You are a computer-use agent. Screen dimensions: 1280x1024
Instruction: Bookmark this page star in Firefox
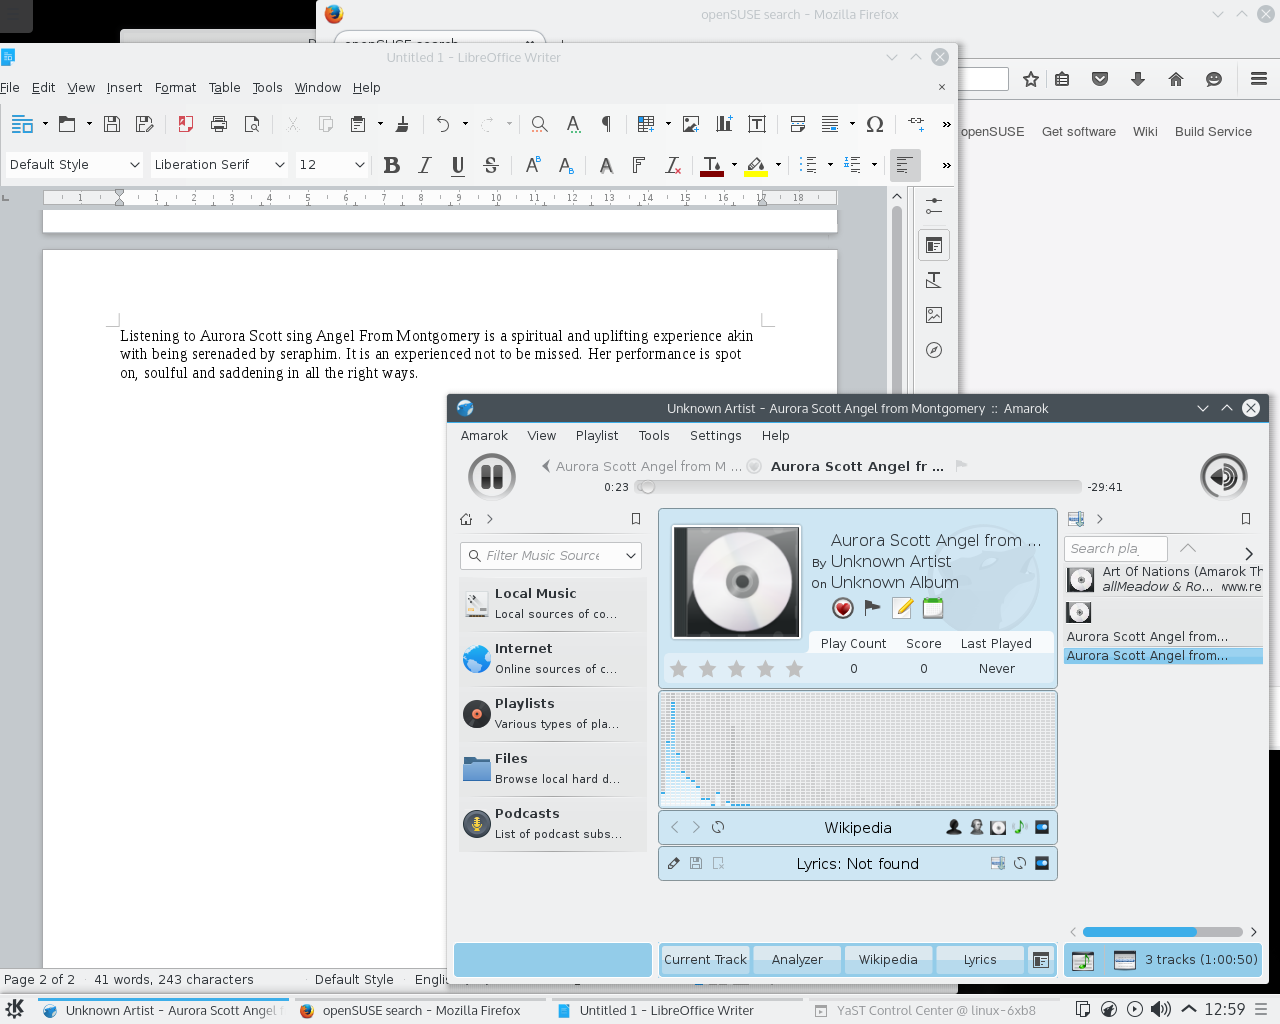point(1031,79)
